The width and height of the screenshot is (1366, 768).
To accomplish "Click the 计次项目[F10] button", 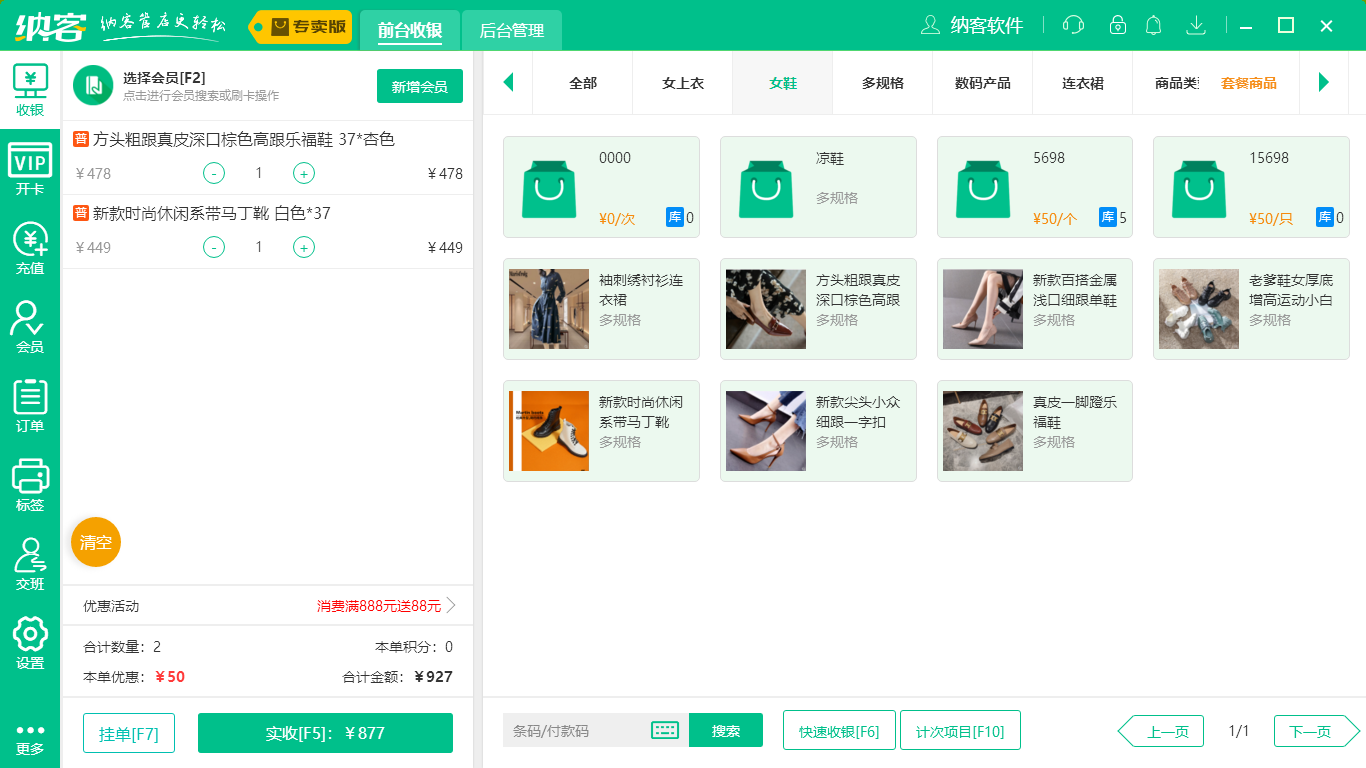I will coord(960,730).
